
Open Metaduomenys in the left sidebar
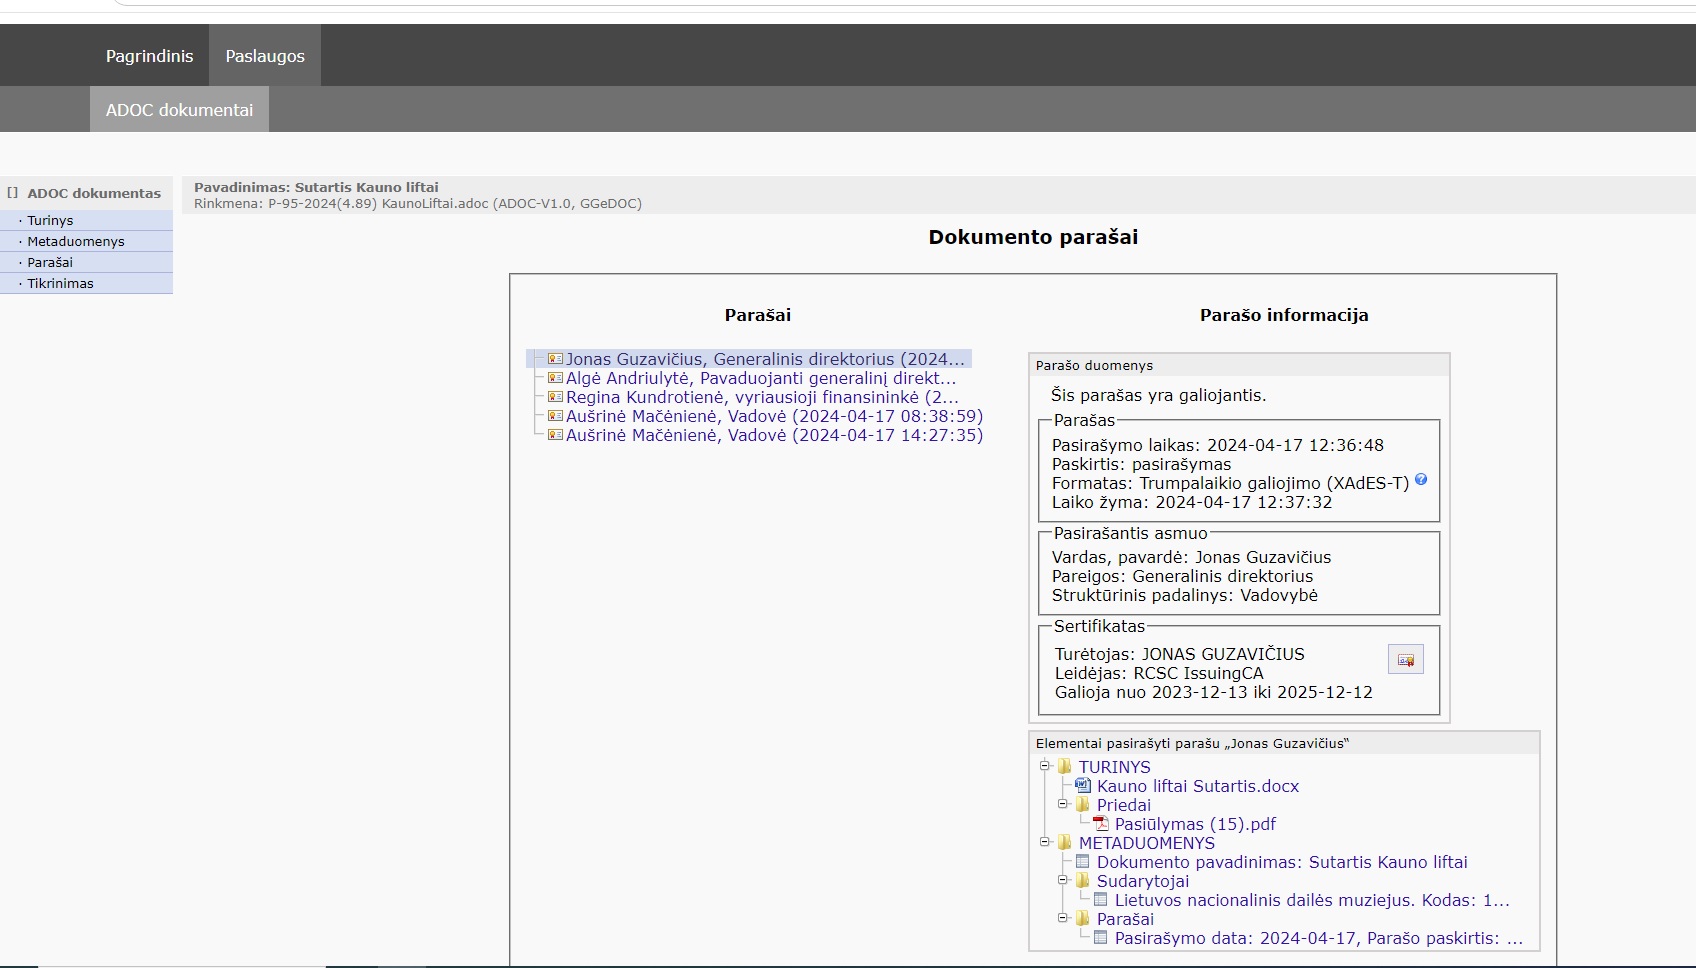pos(76,241)
